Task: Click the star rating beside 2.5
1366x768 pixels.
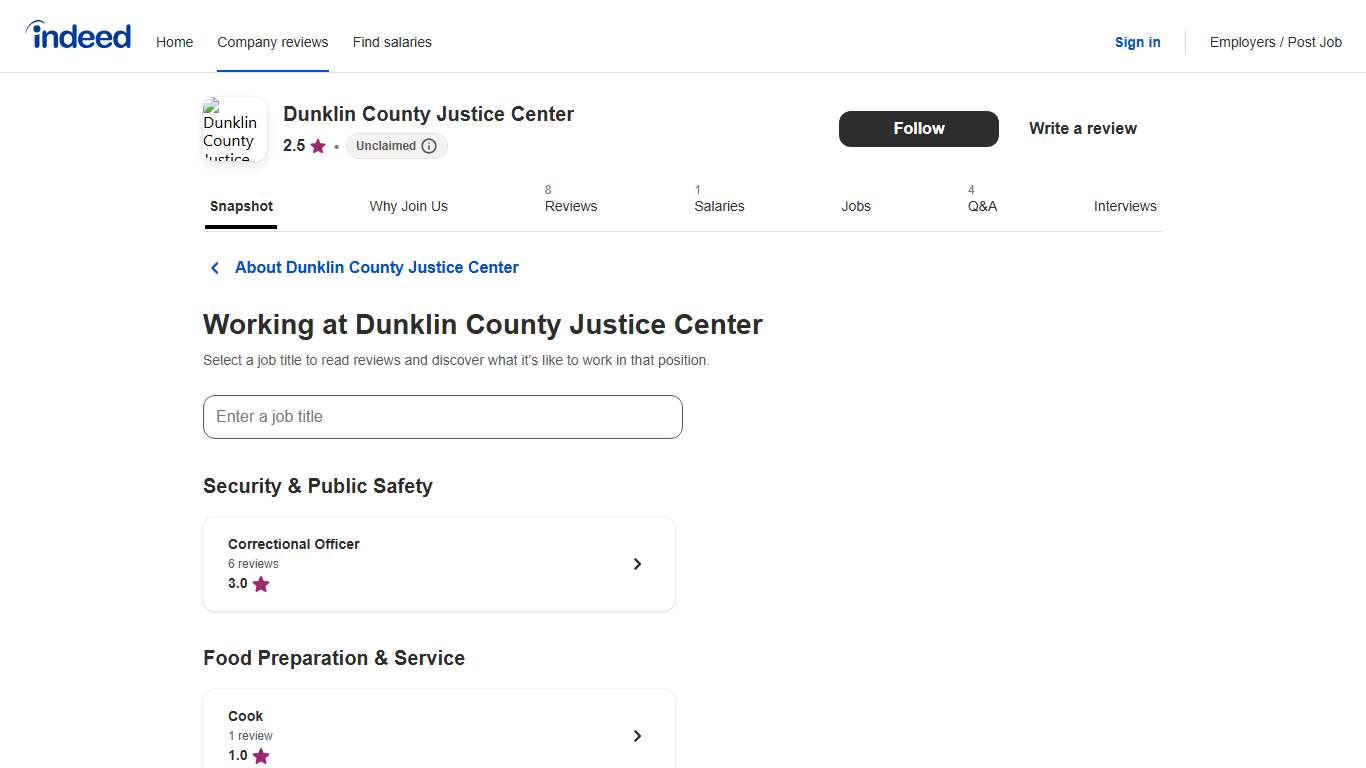Action: point(318,146)
